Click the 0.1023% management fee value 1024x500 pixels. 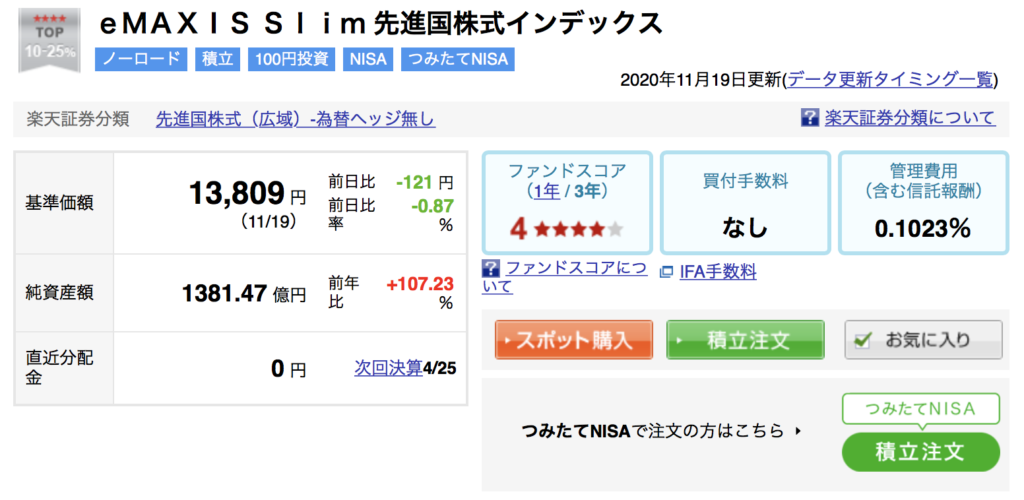click(922, 228)
